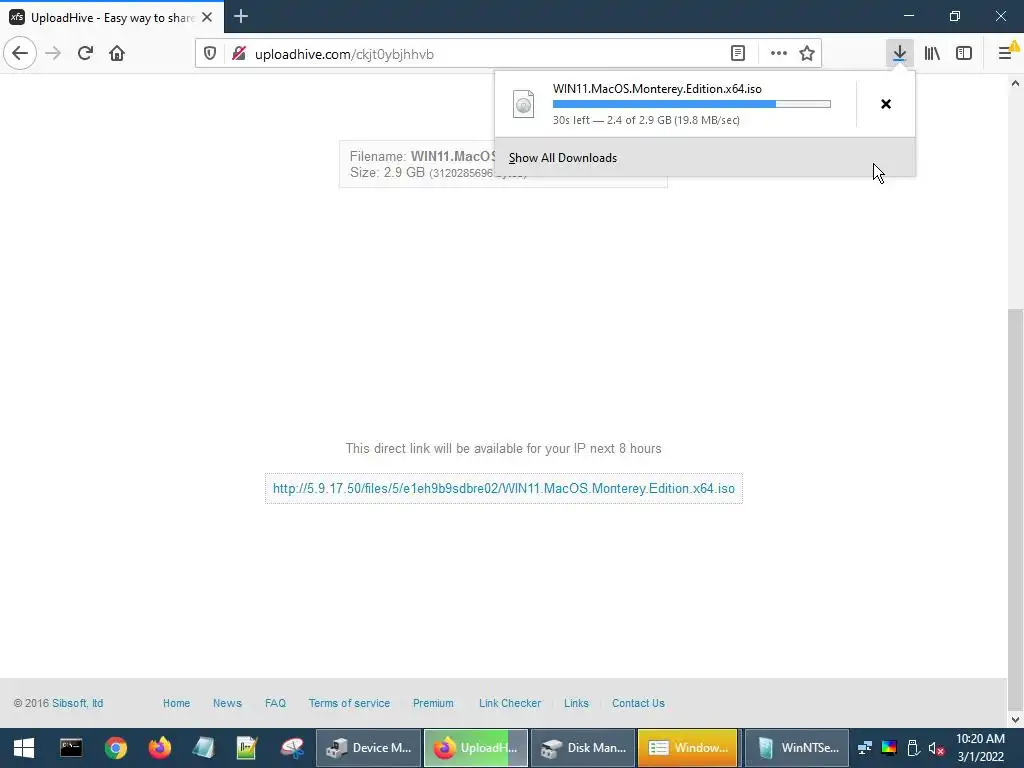Click muted volume tray icon
Viewport: 1024px width, 768px height.
[x=936, y=748]
